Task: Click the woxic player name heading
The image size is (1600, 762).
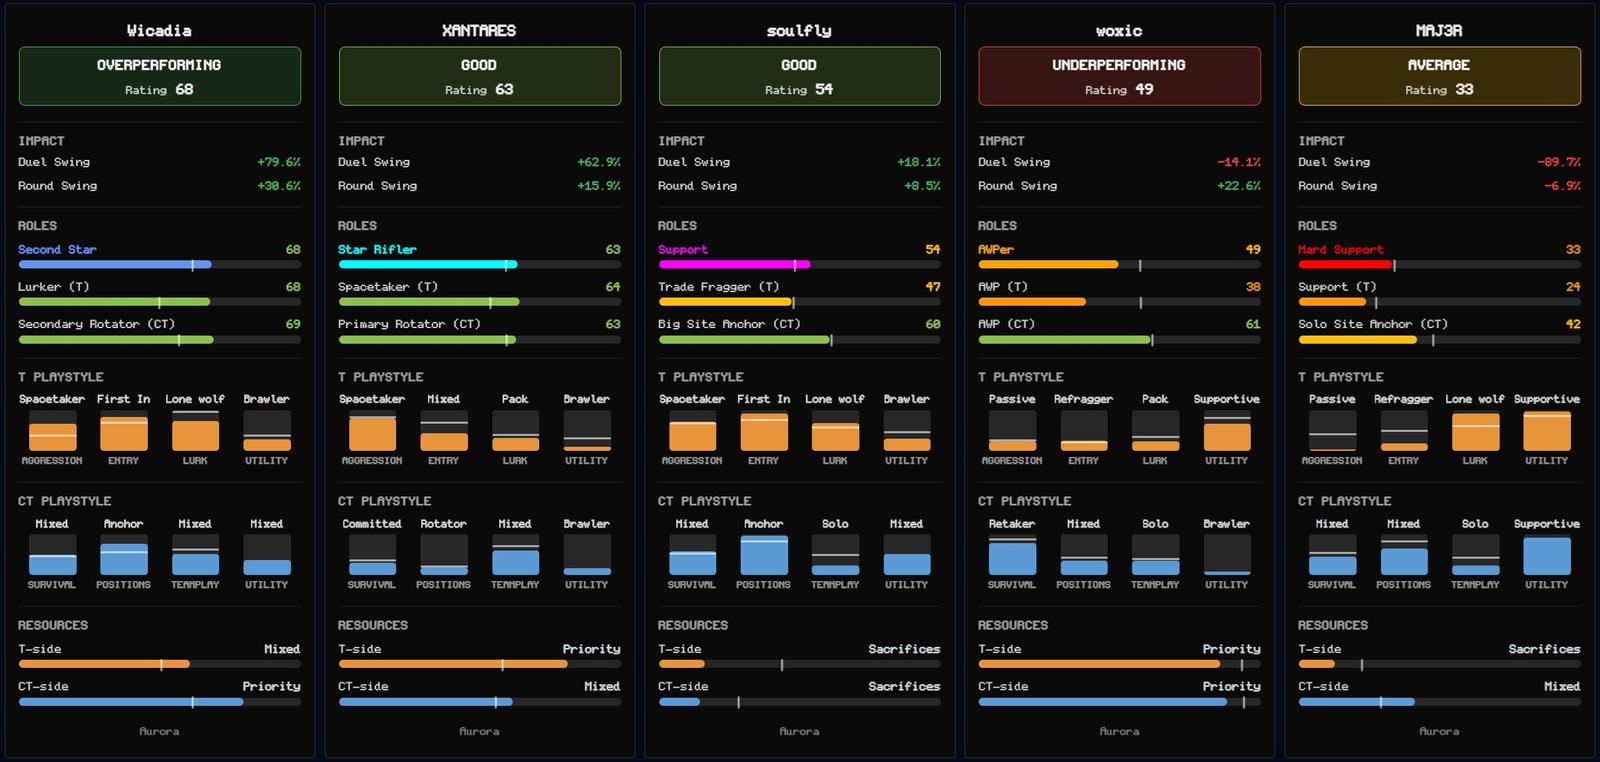Action: pos(1119,31)
